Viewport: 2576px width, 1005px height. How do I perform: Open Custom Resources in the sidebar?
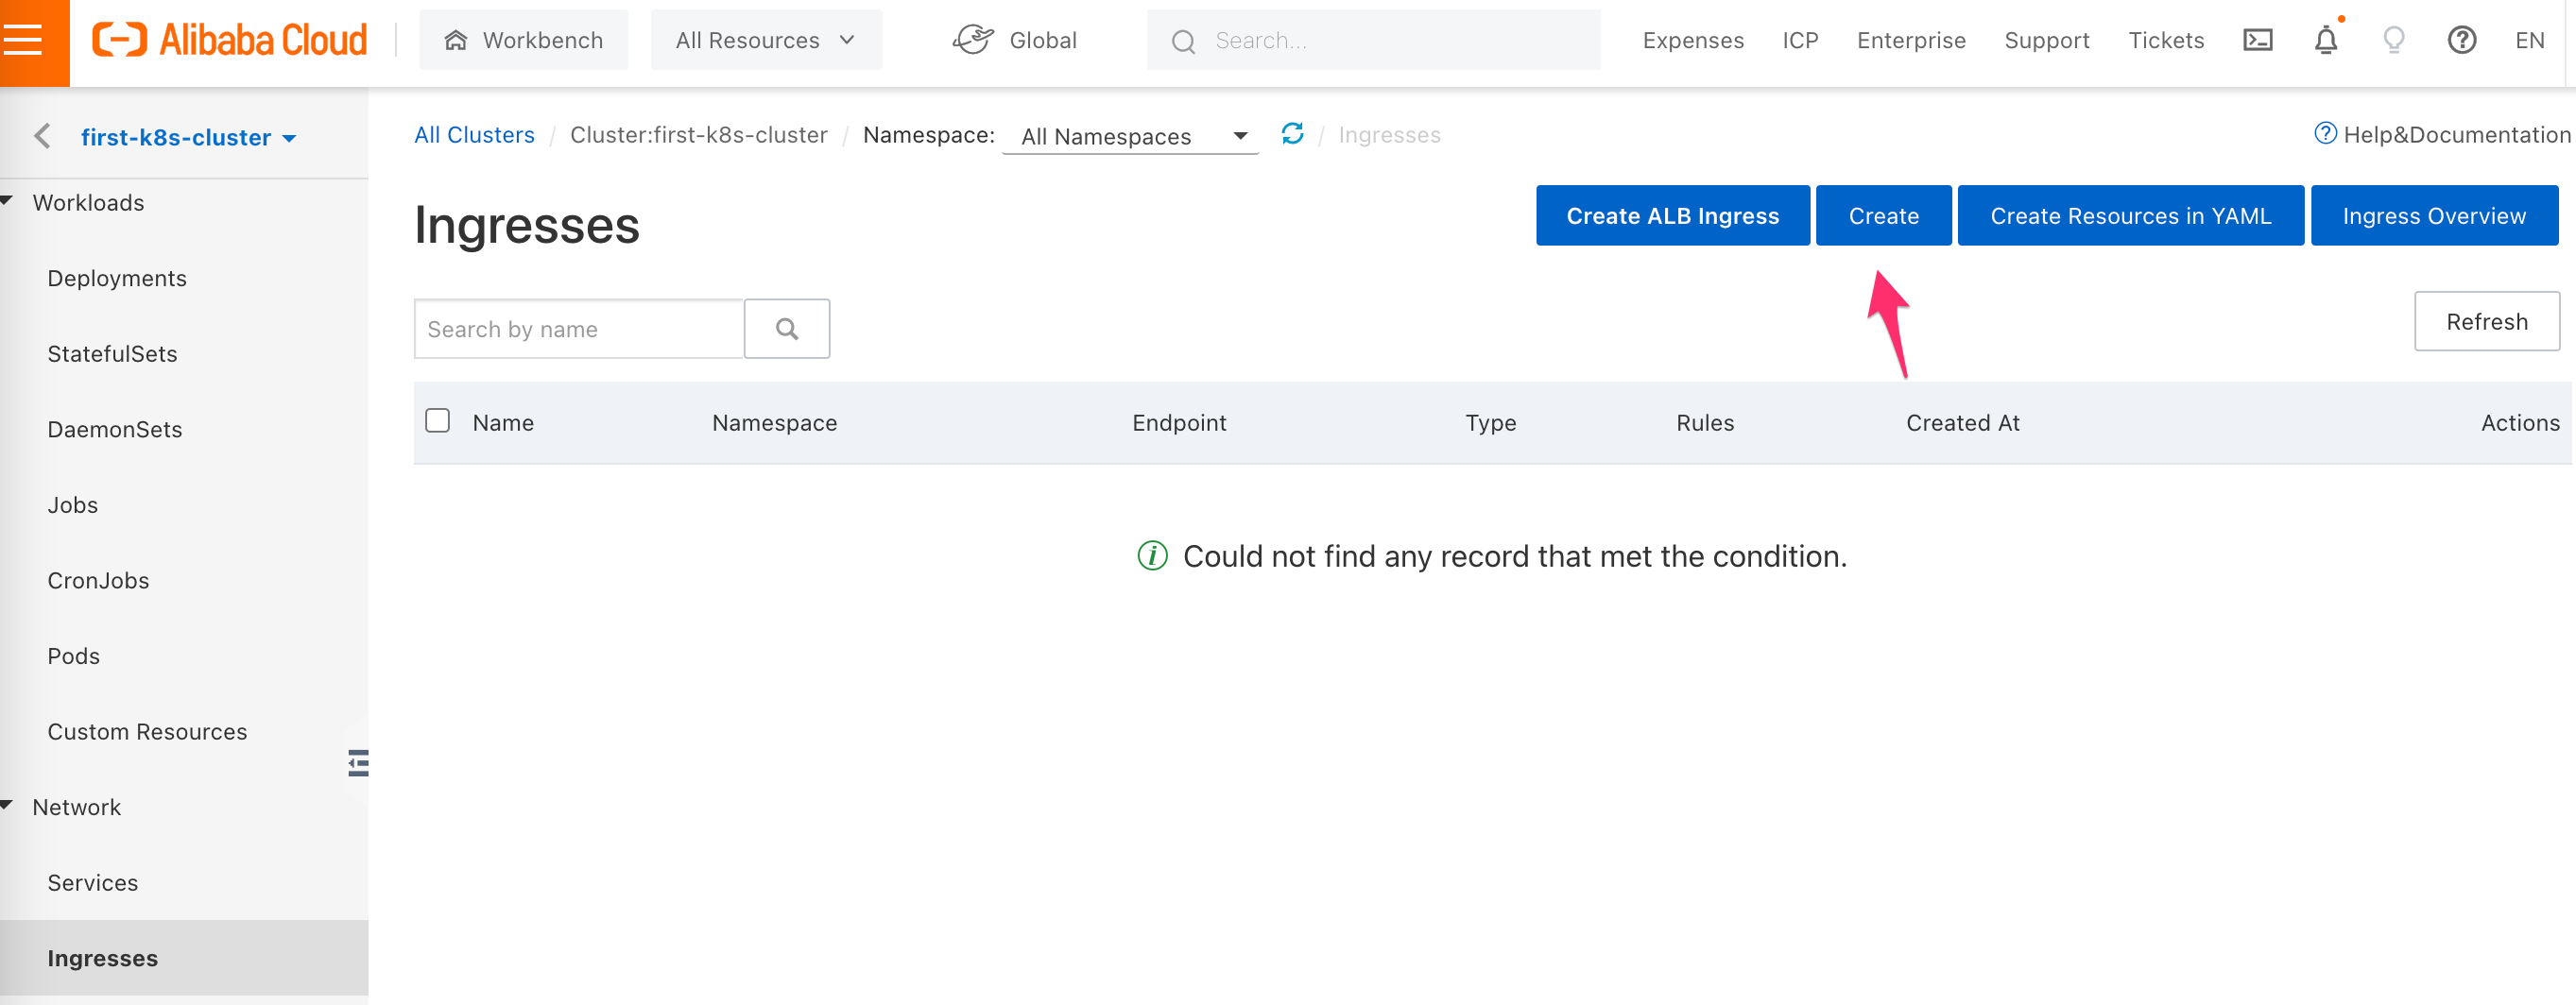tap(147, 731)
